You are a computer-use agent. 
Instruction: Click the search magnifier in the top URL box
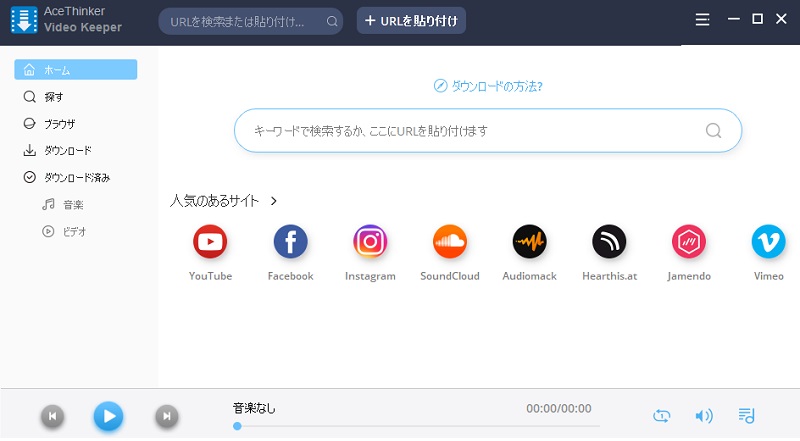pyautogui.click(x=332, y=21)
